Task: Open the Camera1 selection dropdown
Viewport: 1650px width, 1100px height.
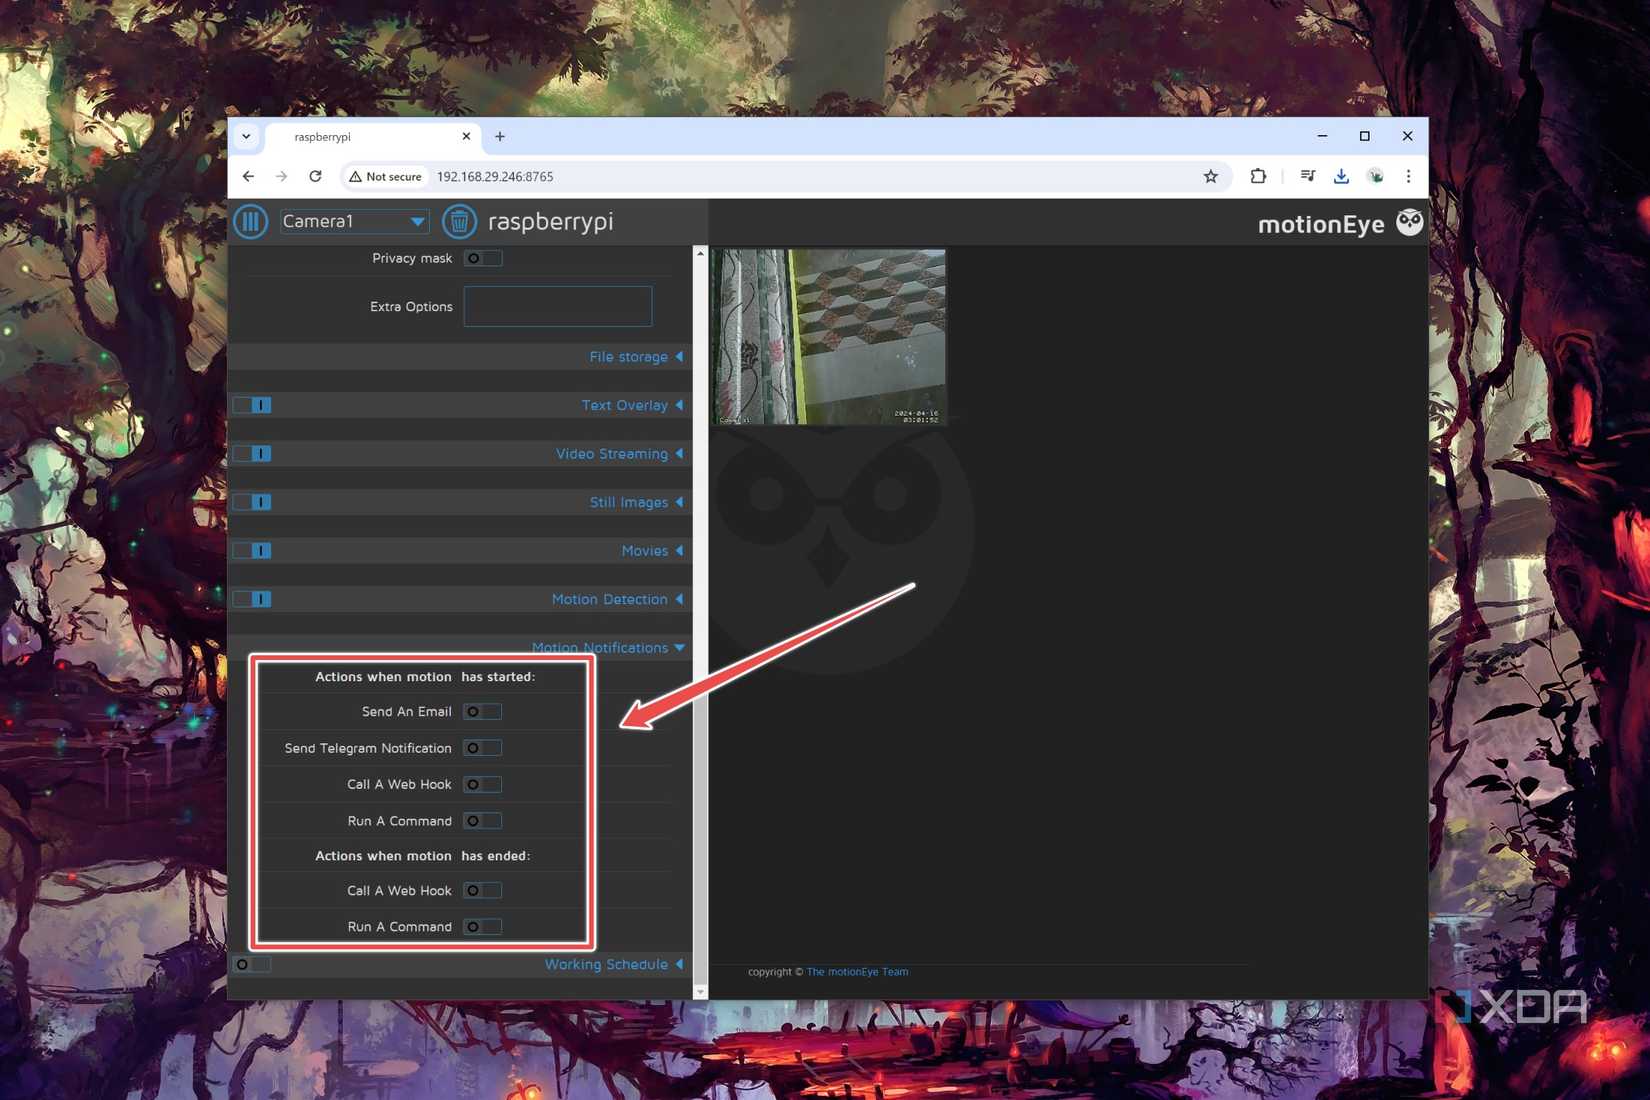Action: [352, 221]
